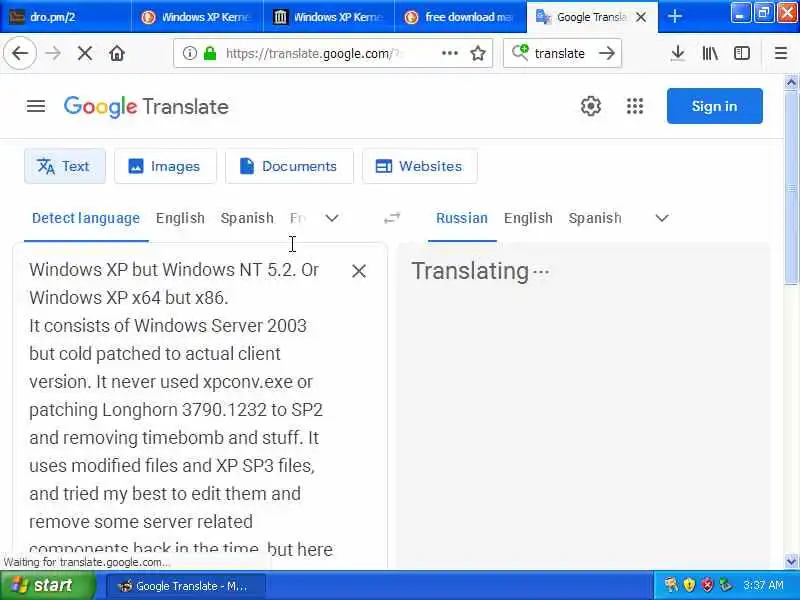The width and height of the screenshot is (800, 600).
Task: Show site information icon in address bar
Action: pyautogui.click(x=189, y=53)
